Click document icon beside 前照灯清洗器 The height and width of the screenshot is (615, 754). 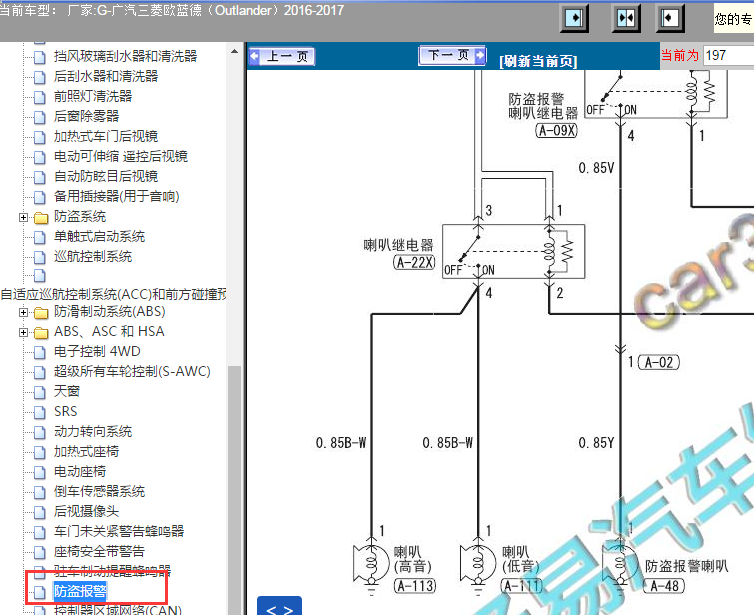[x=40, y=97]
